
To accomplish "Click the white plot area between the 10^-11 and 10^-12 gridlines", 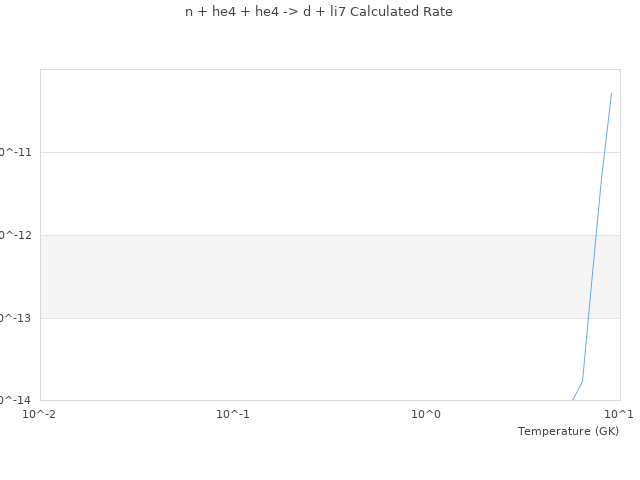I will tap(300, 193).
